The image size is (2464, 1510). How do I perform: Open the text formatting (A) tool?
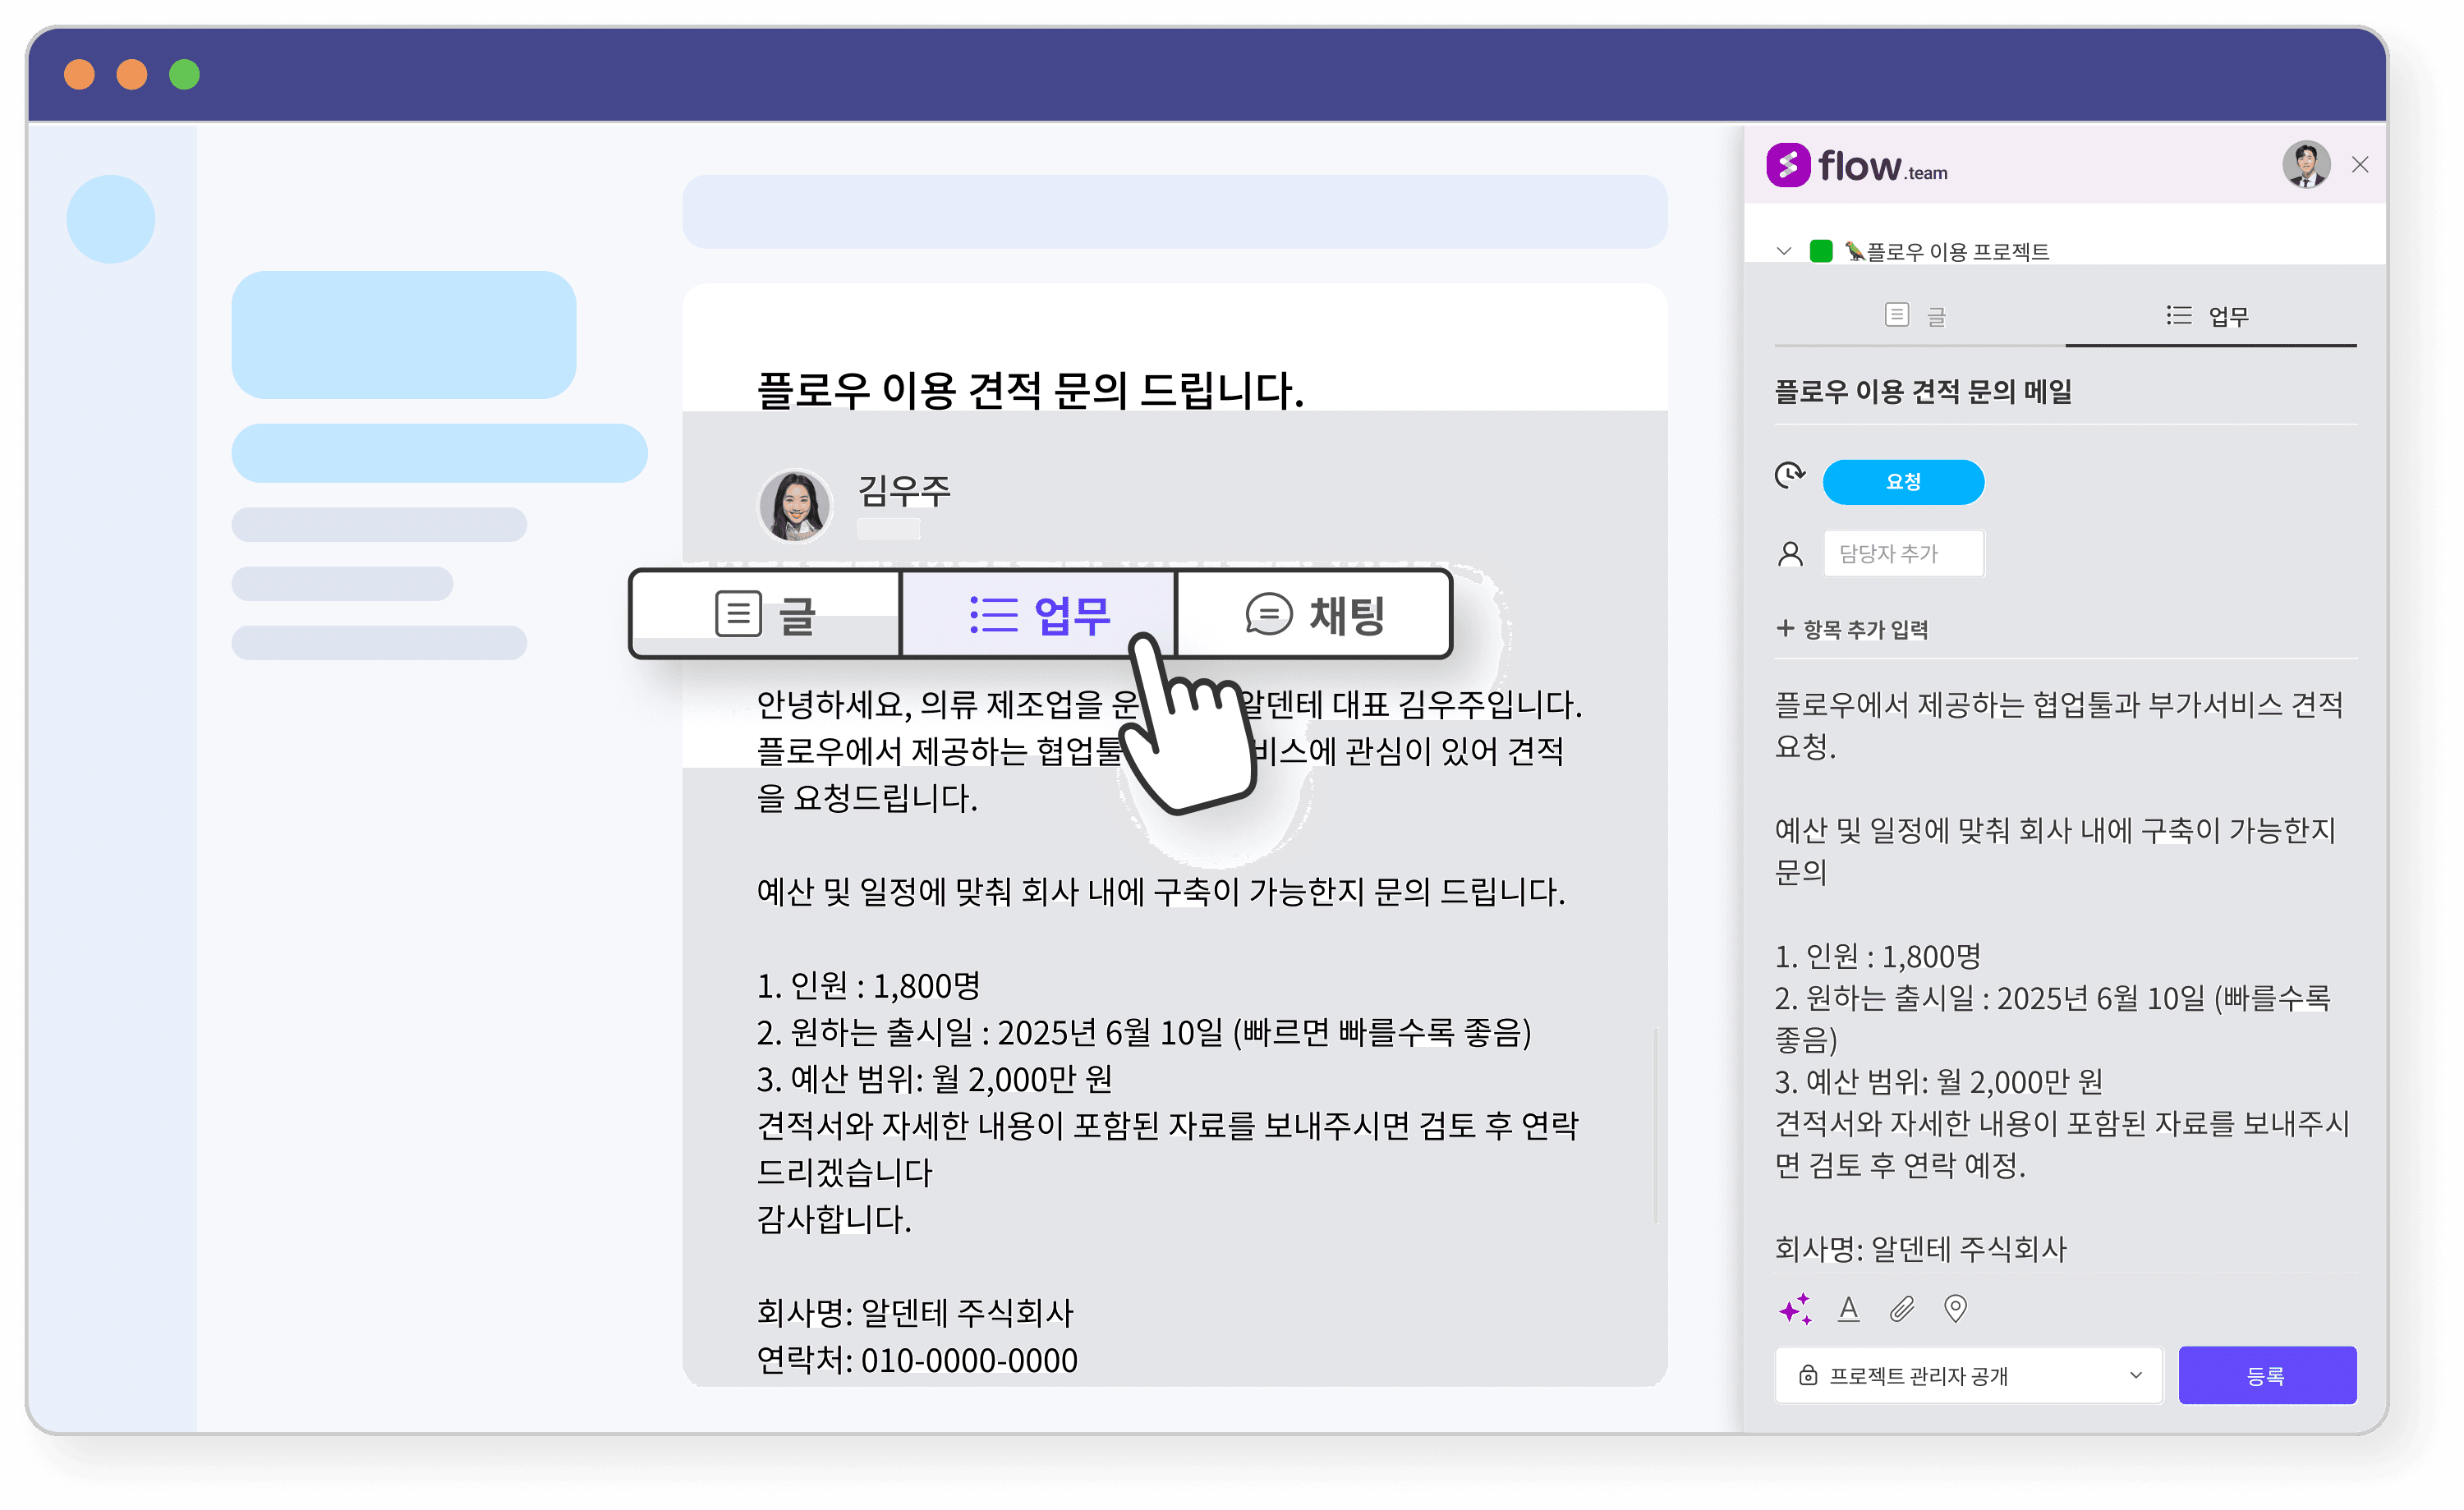(x=1848, y=1309)
